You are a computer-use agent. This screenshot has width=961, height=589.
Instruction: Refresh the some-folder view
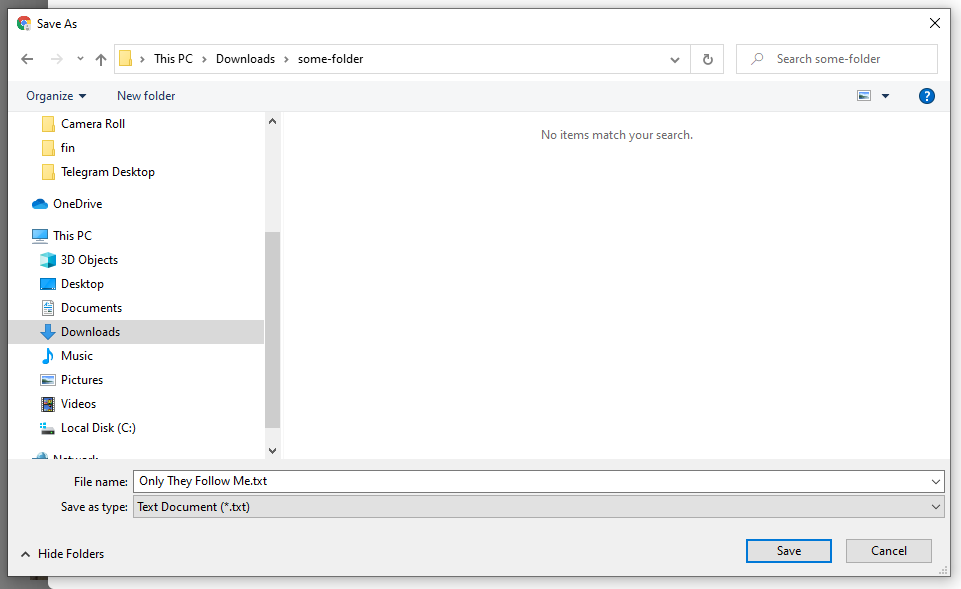[x=707, y=59]
